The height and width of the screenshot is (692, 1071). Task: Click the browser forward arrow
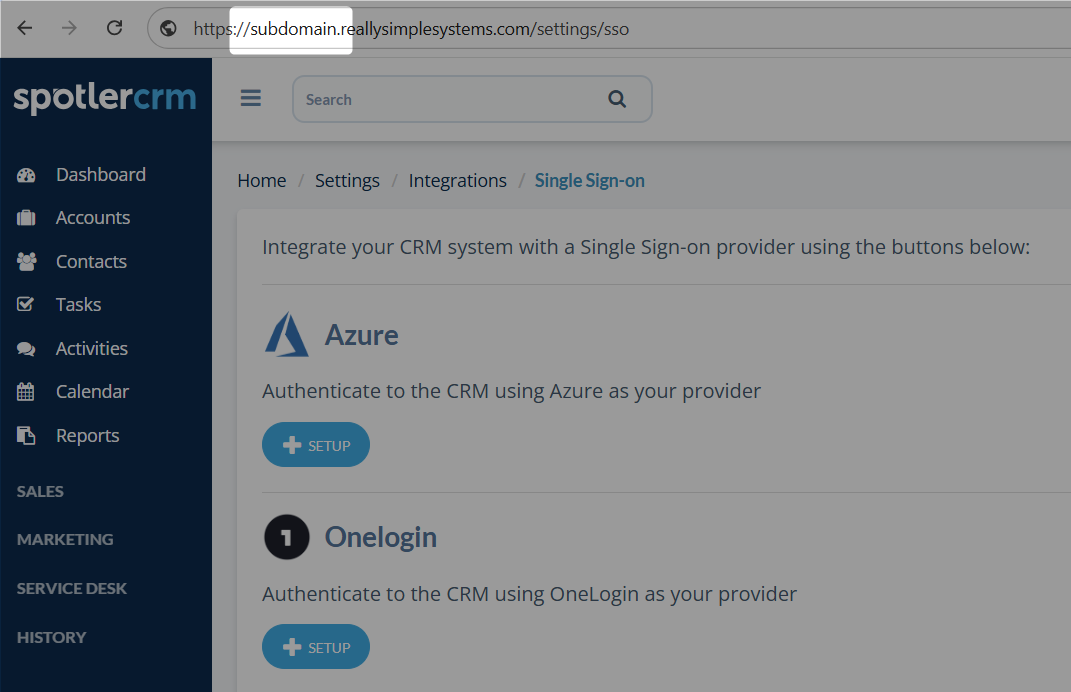coord(69,28)
